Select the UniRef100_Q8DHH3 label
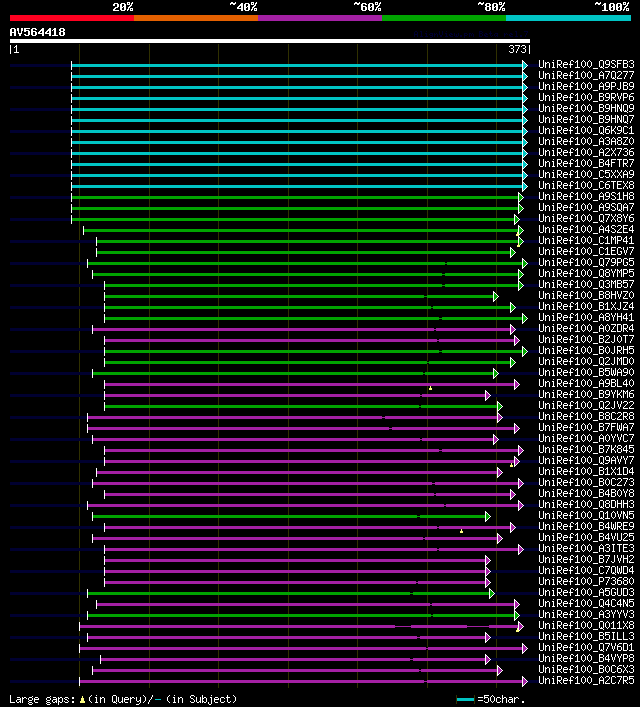The image size is (640, 707). pos(586,504)
